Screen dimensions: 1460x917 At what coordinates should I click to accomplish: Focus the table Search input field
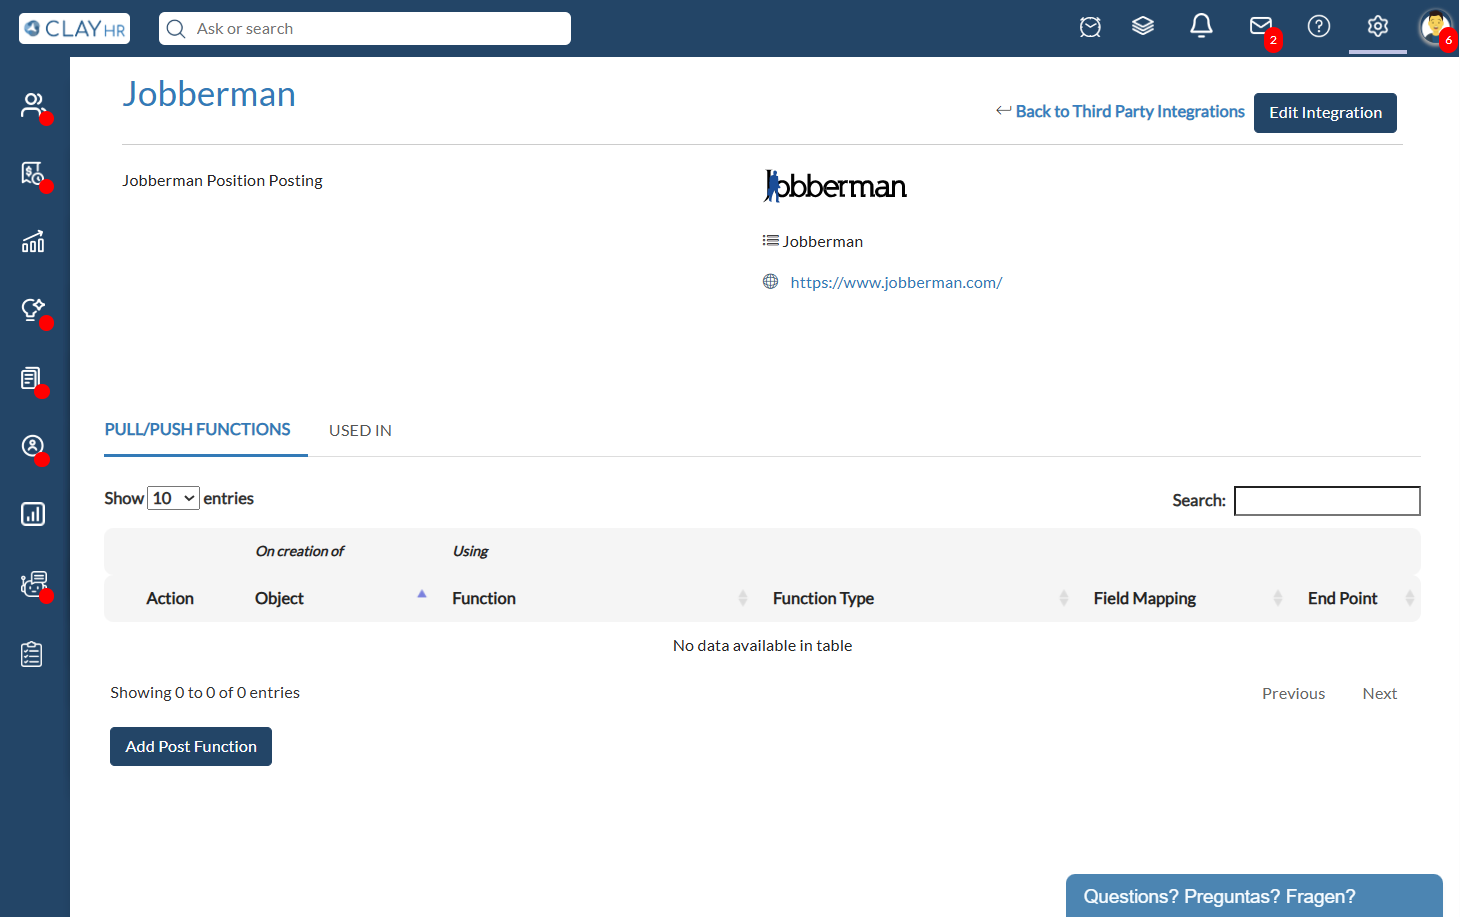coord(1327,501)
